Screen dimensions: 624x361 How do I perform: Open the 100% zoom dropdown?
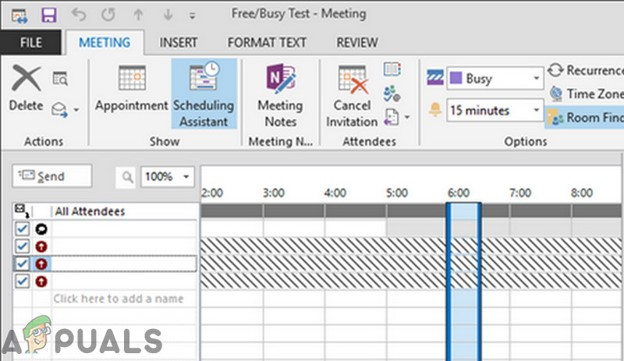click(186, 176)
